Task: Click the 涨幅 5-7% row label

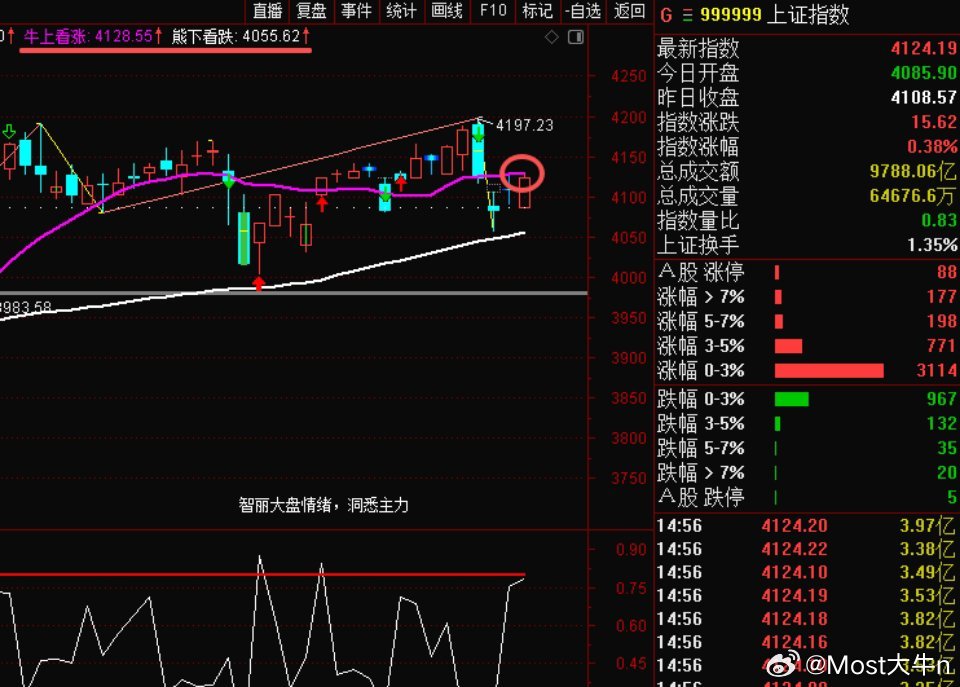Action: pos(701,321)
